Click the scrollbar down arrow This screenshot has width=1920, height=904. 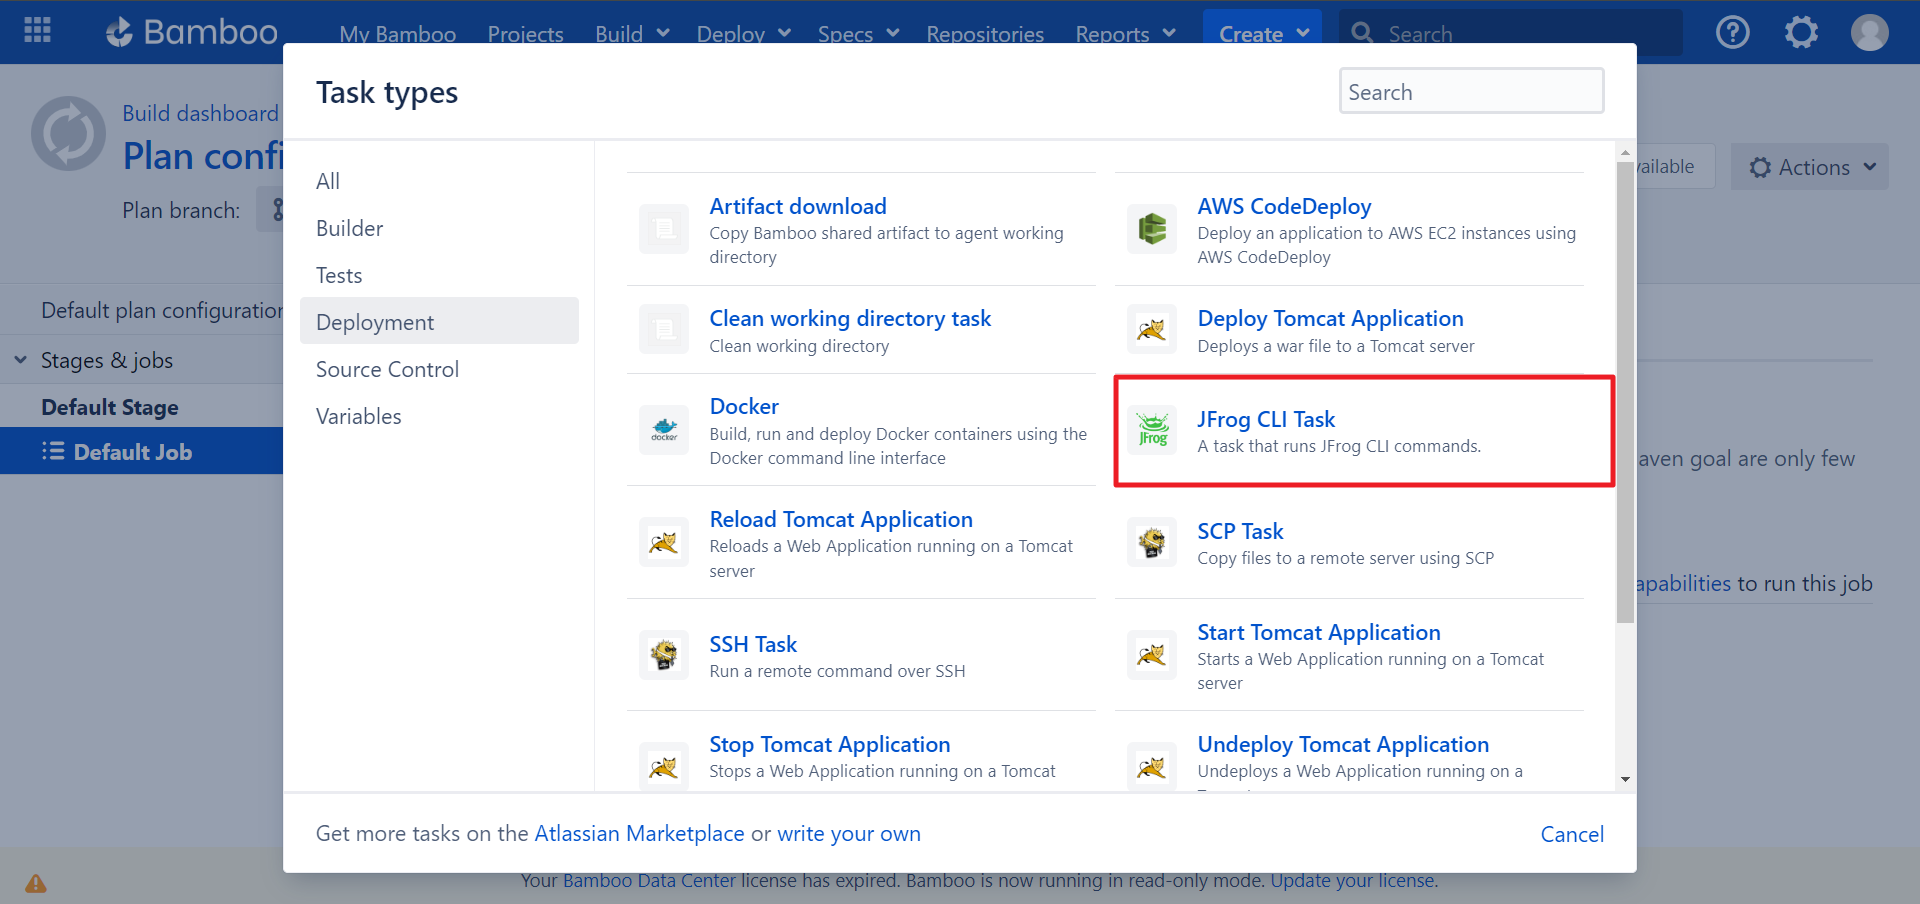click(x=1625, y=779)
